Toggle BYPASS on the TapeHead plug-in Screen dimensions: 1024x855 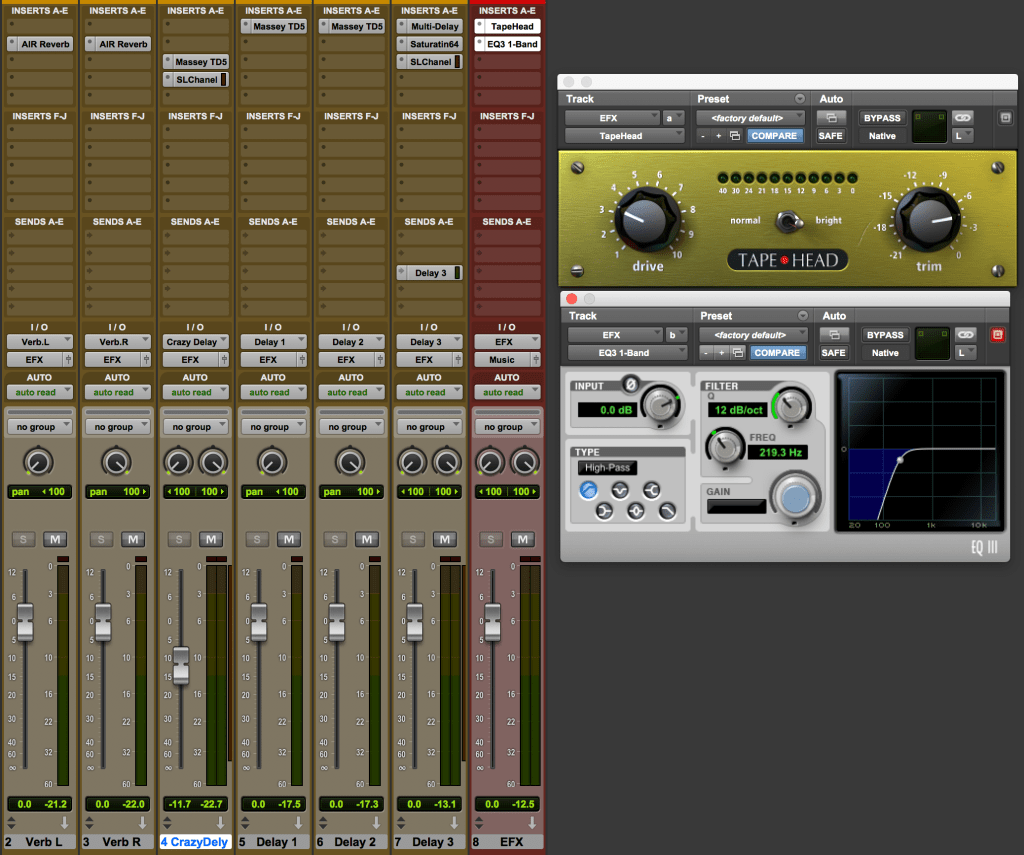tap(881, 117)
